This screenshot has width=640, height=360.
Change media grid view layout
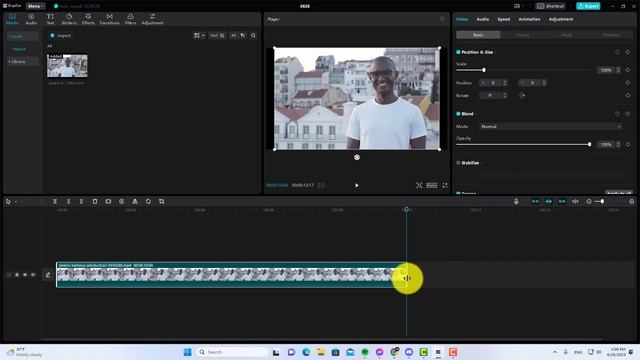click(199, 36)
